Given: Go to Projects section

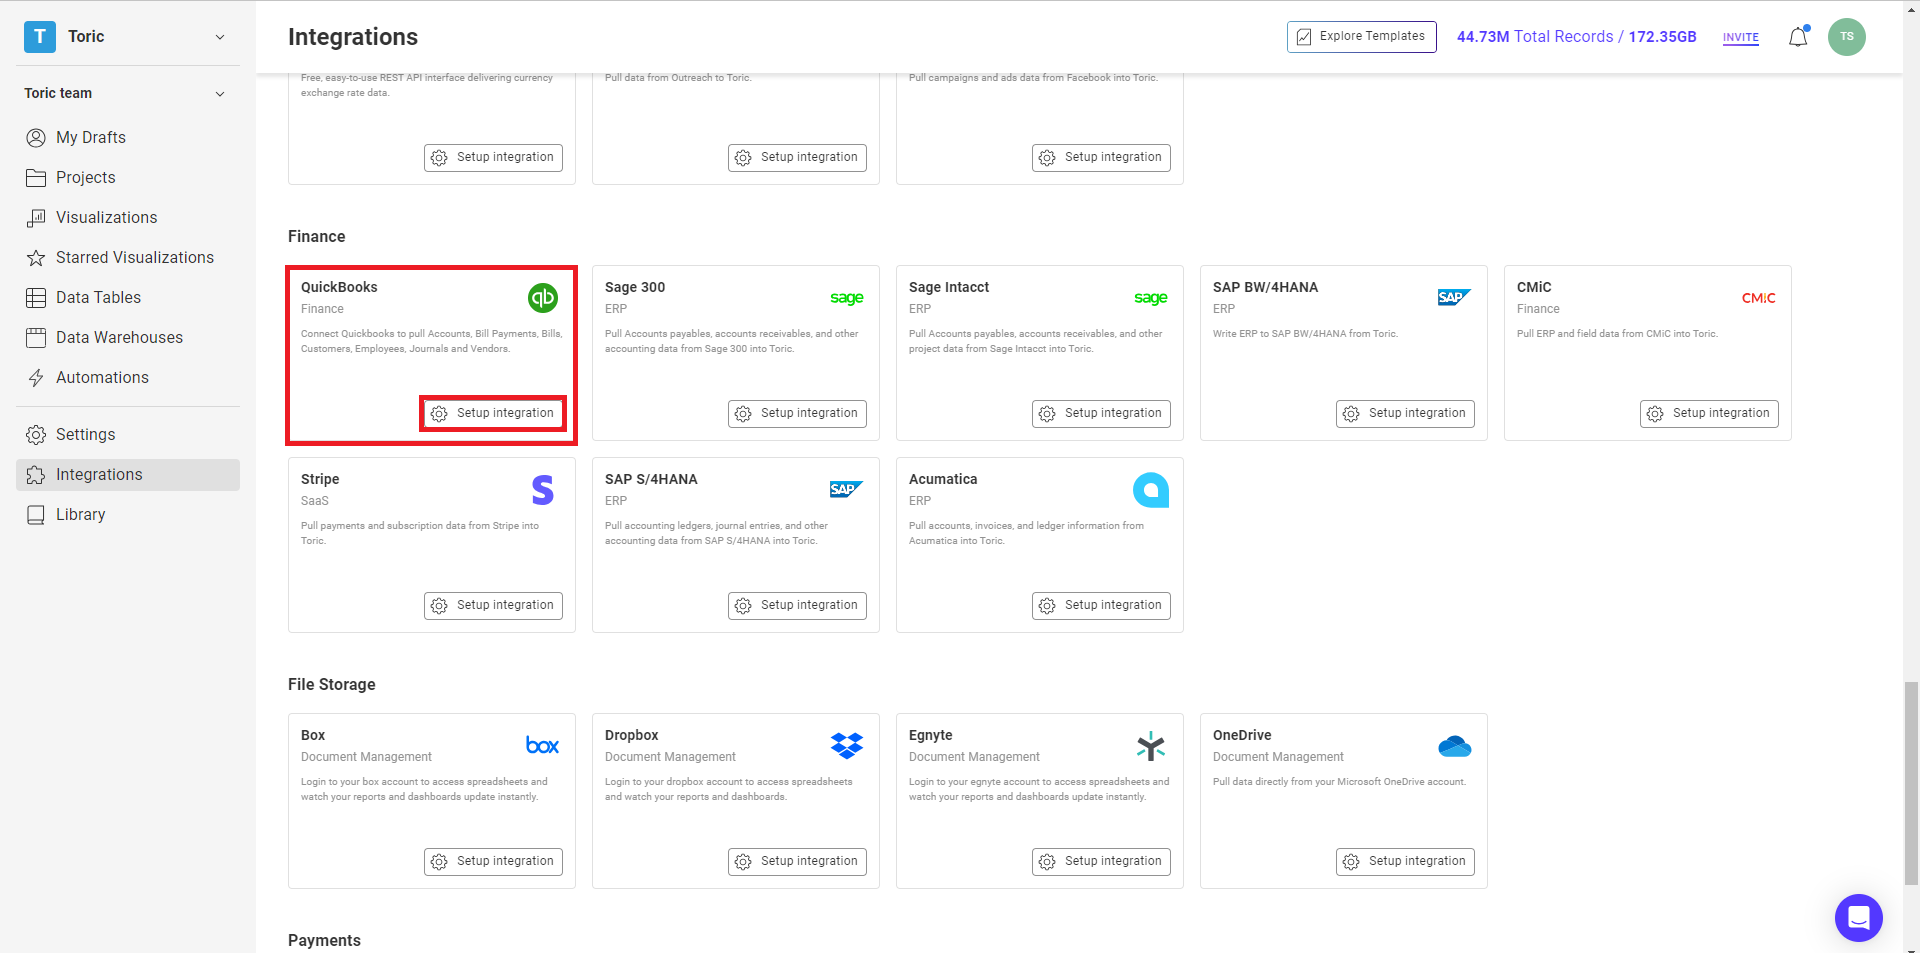Looking at the screenshot, I should 128,178.
